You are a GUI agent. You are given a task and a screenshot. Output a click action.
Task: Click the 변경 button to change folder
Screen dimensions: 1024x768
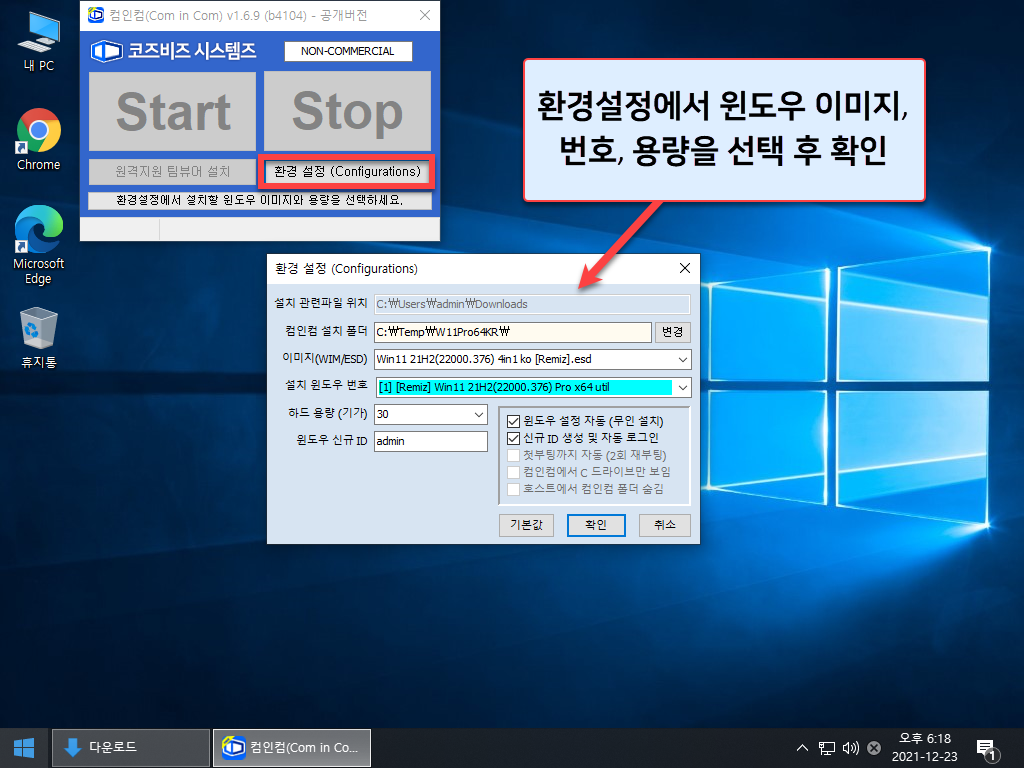point(673,332)
